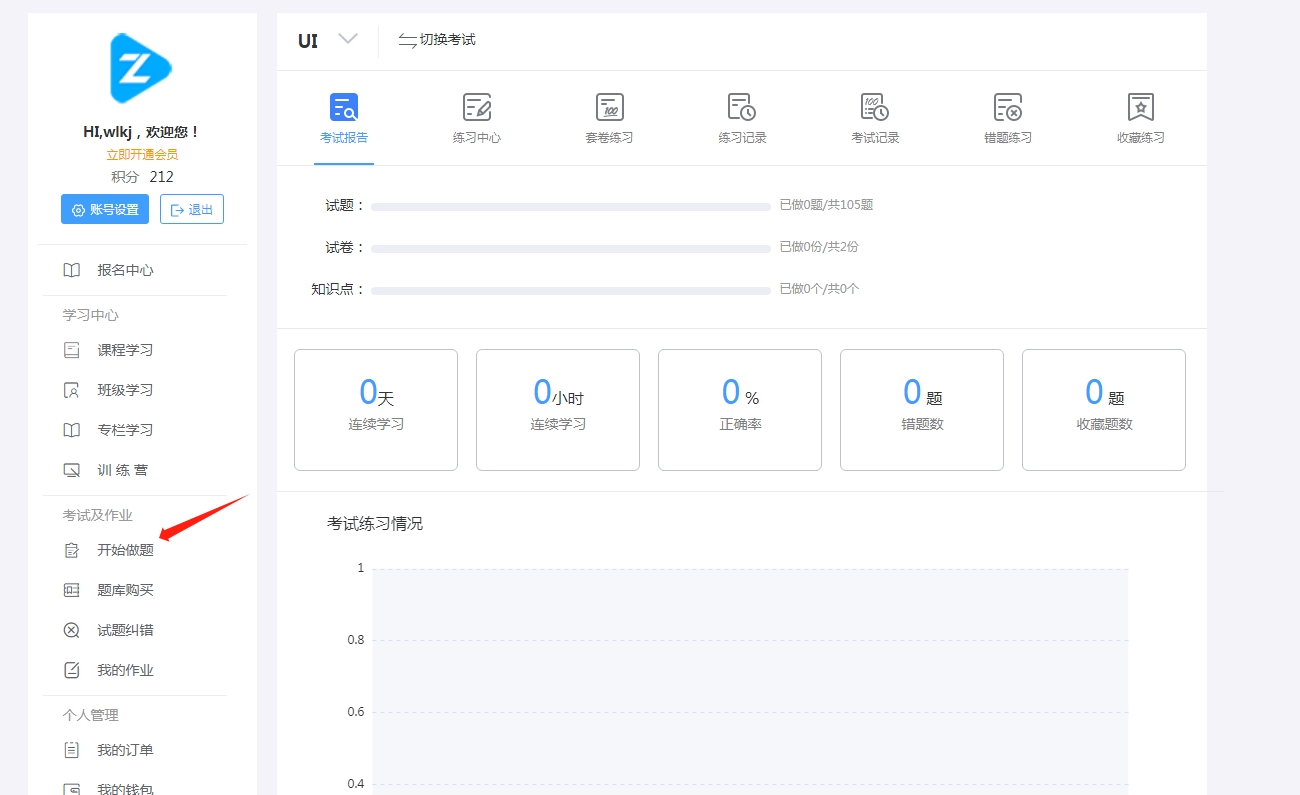This screenshot has width=1300, height=795.
Task: Open the 考试报告 tab icon
Action: (344, 107)
